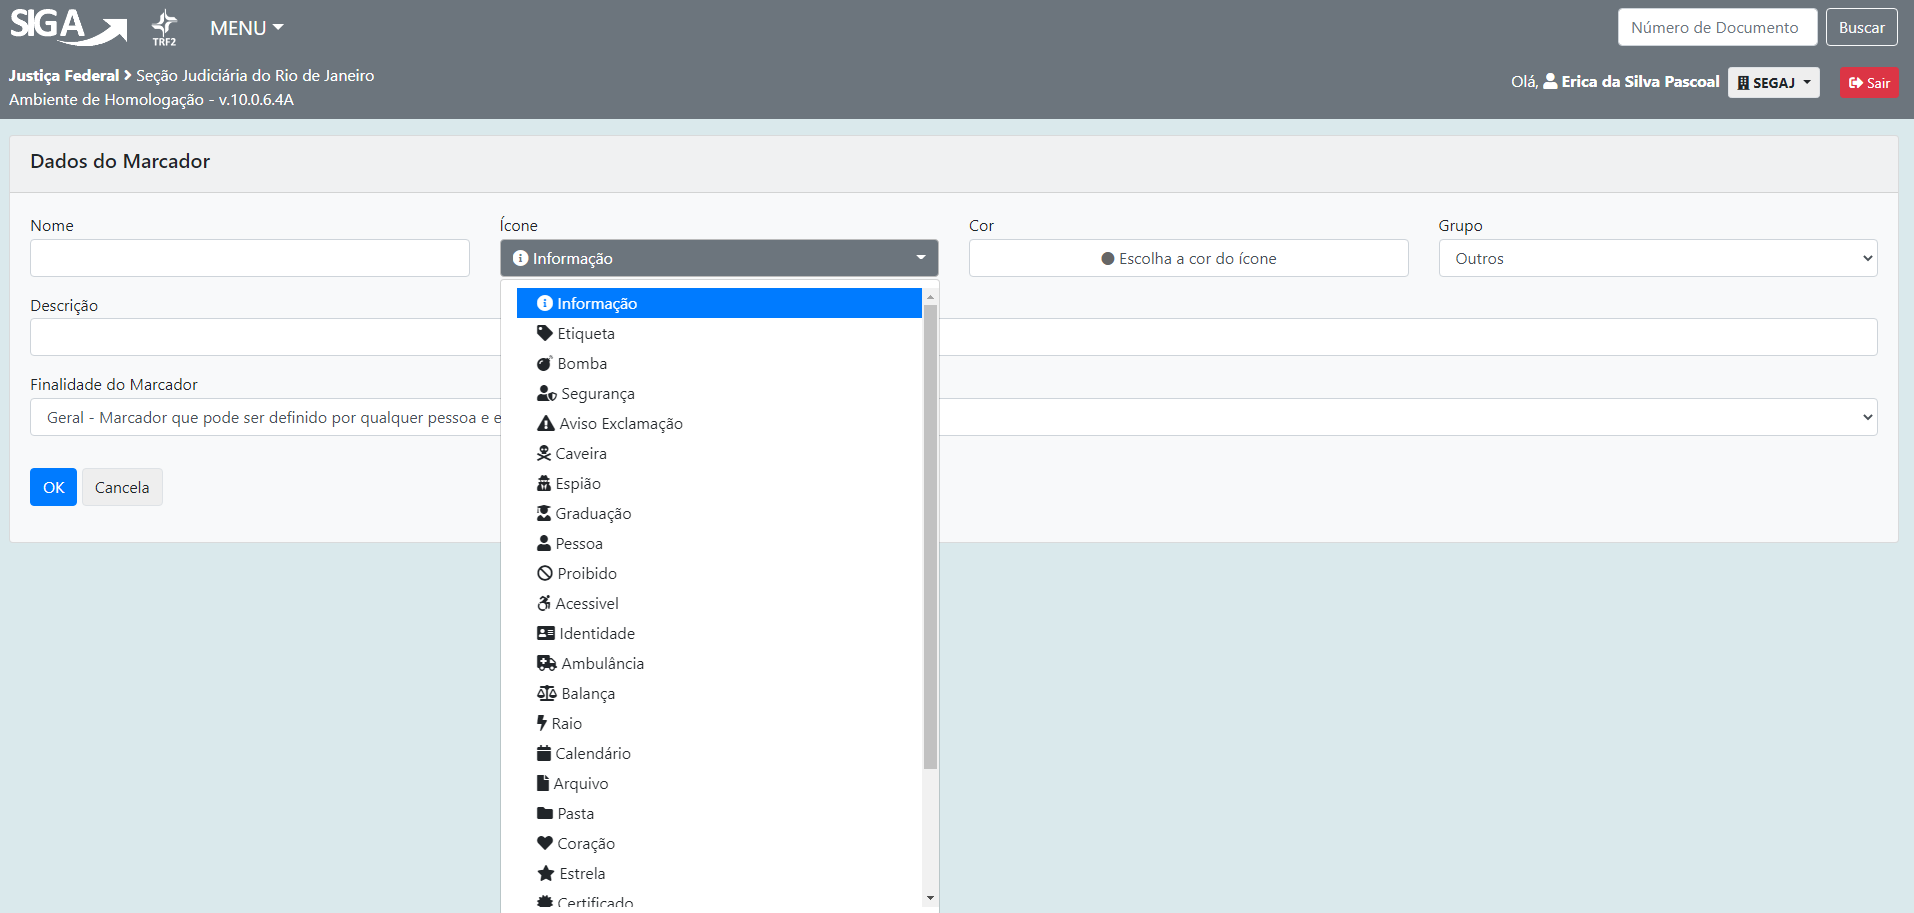The width and height of the screenshot is (1914, 913).
Task: Pick the Ambulância icon from list
Action: [601, 664]
